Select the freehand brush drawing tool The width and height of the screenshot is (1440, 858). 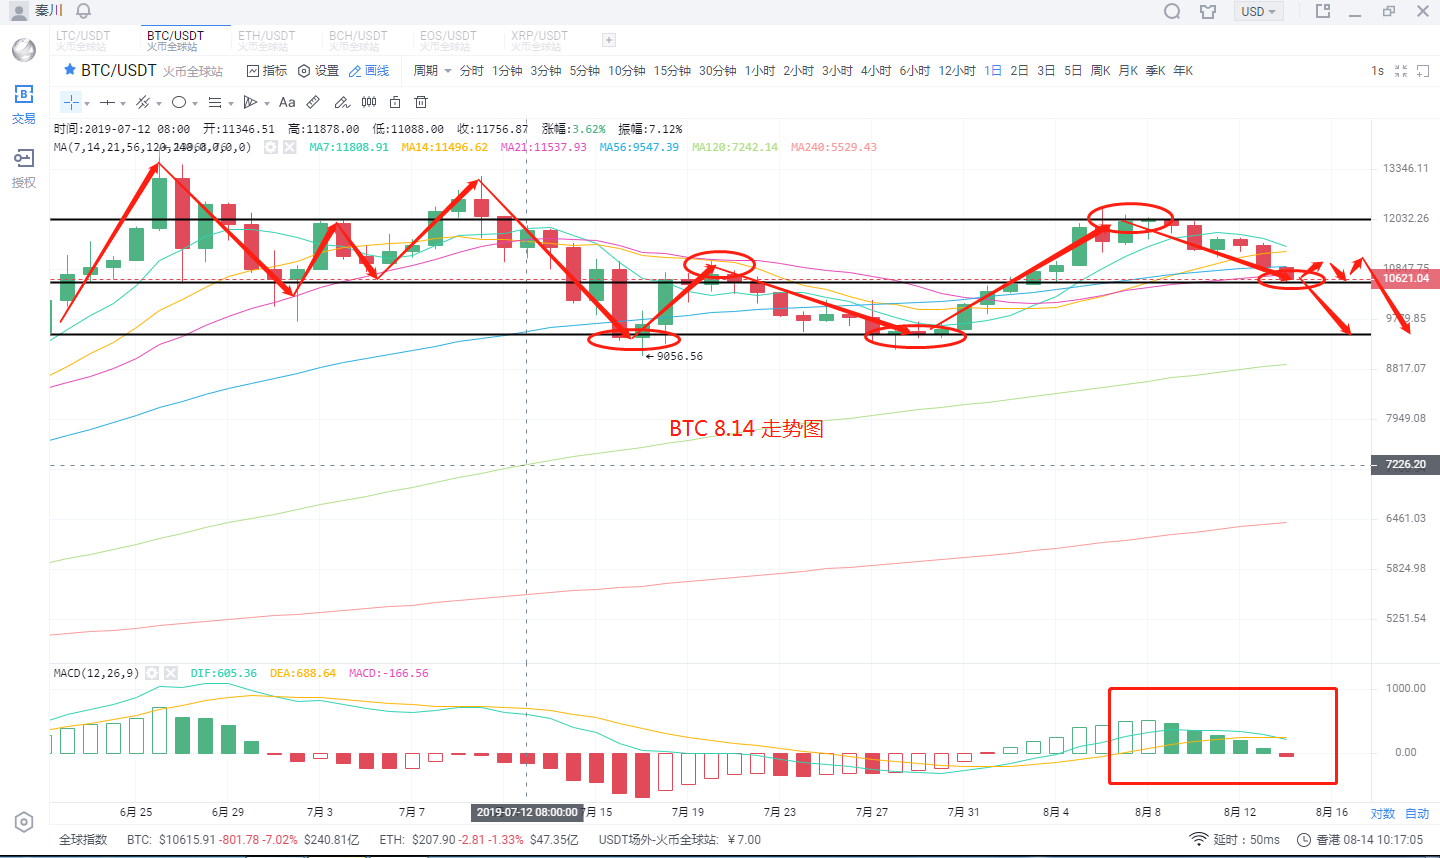point(342,102)
